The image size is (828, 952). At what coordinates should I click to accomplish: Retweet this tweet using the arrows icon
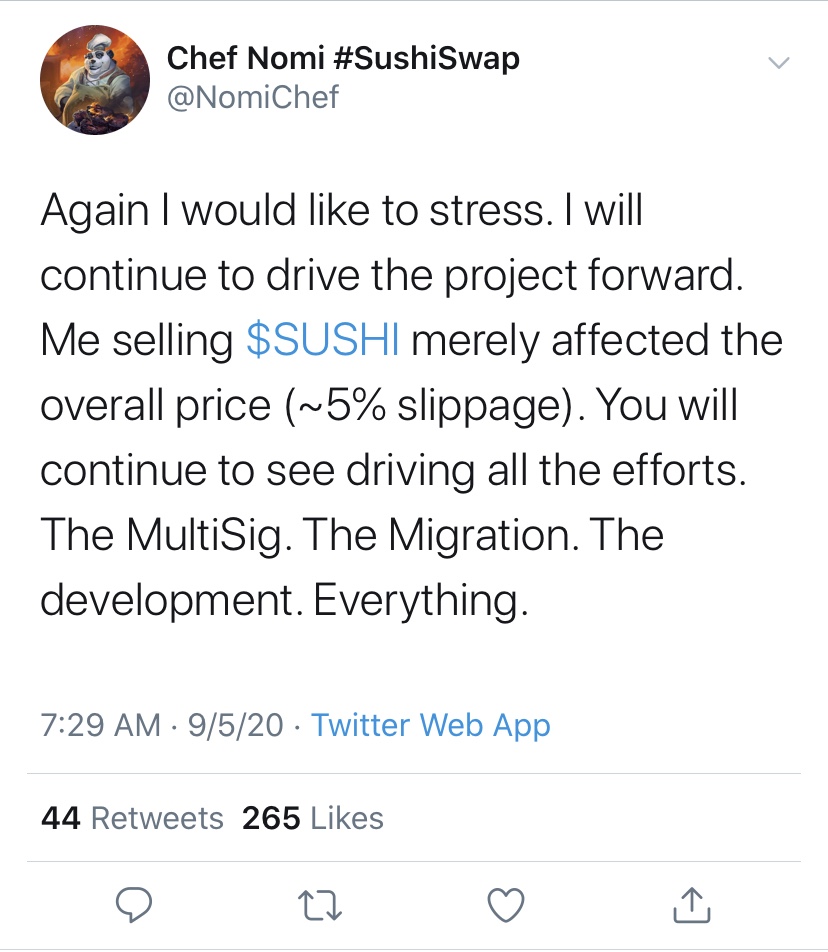319,905
